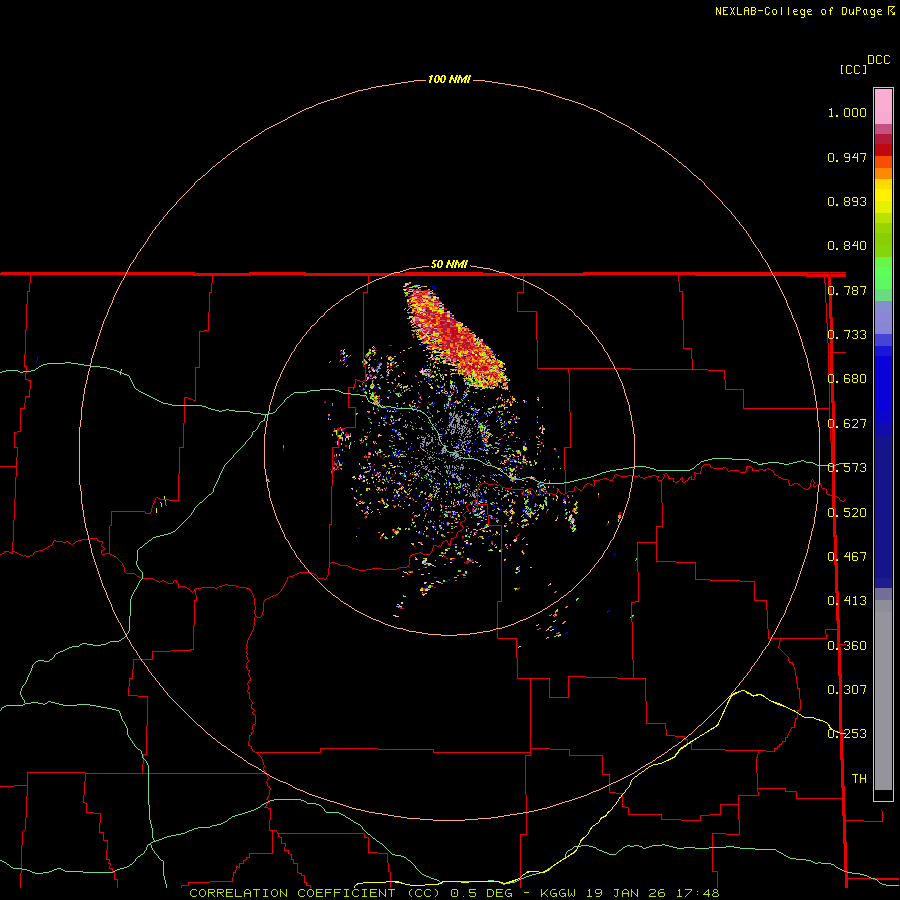Pick the dark navy segment of color bar
Screen dimensions: 900x900
point(883,505)
